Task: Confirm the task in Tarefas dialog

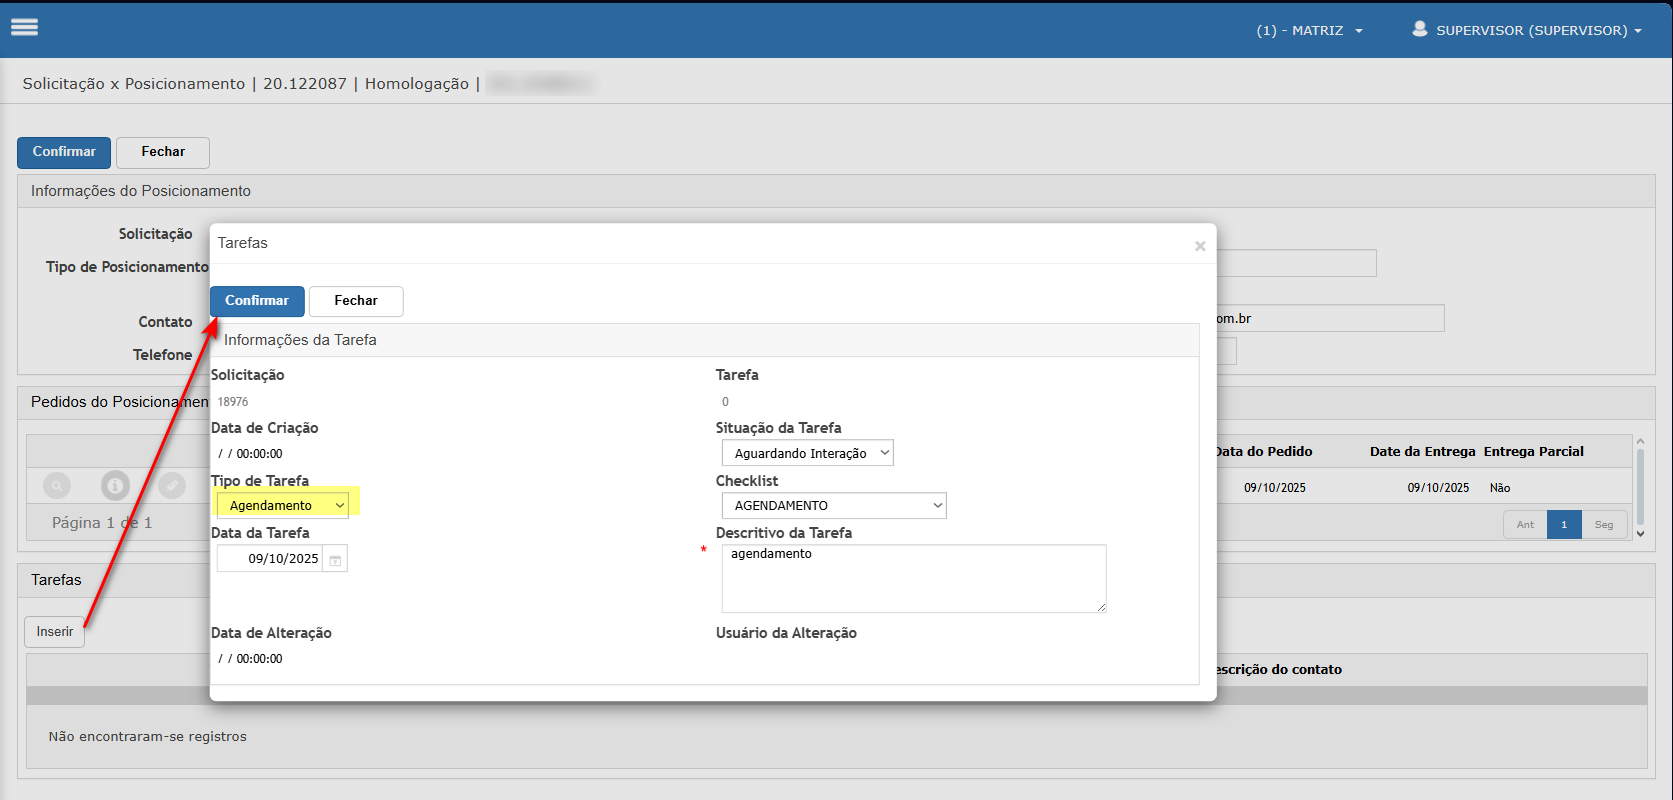Action: click(257, 301)
